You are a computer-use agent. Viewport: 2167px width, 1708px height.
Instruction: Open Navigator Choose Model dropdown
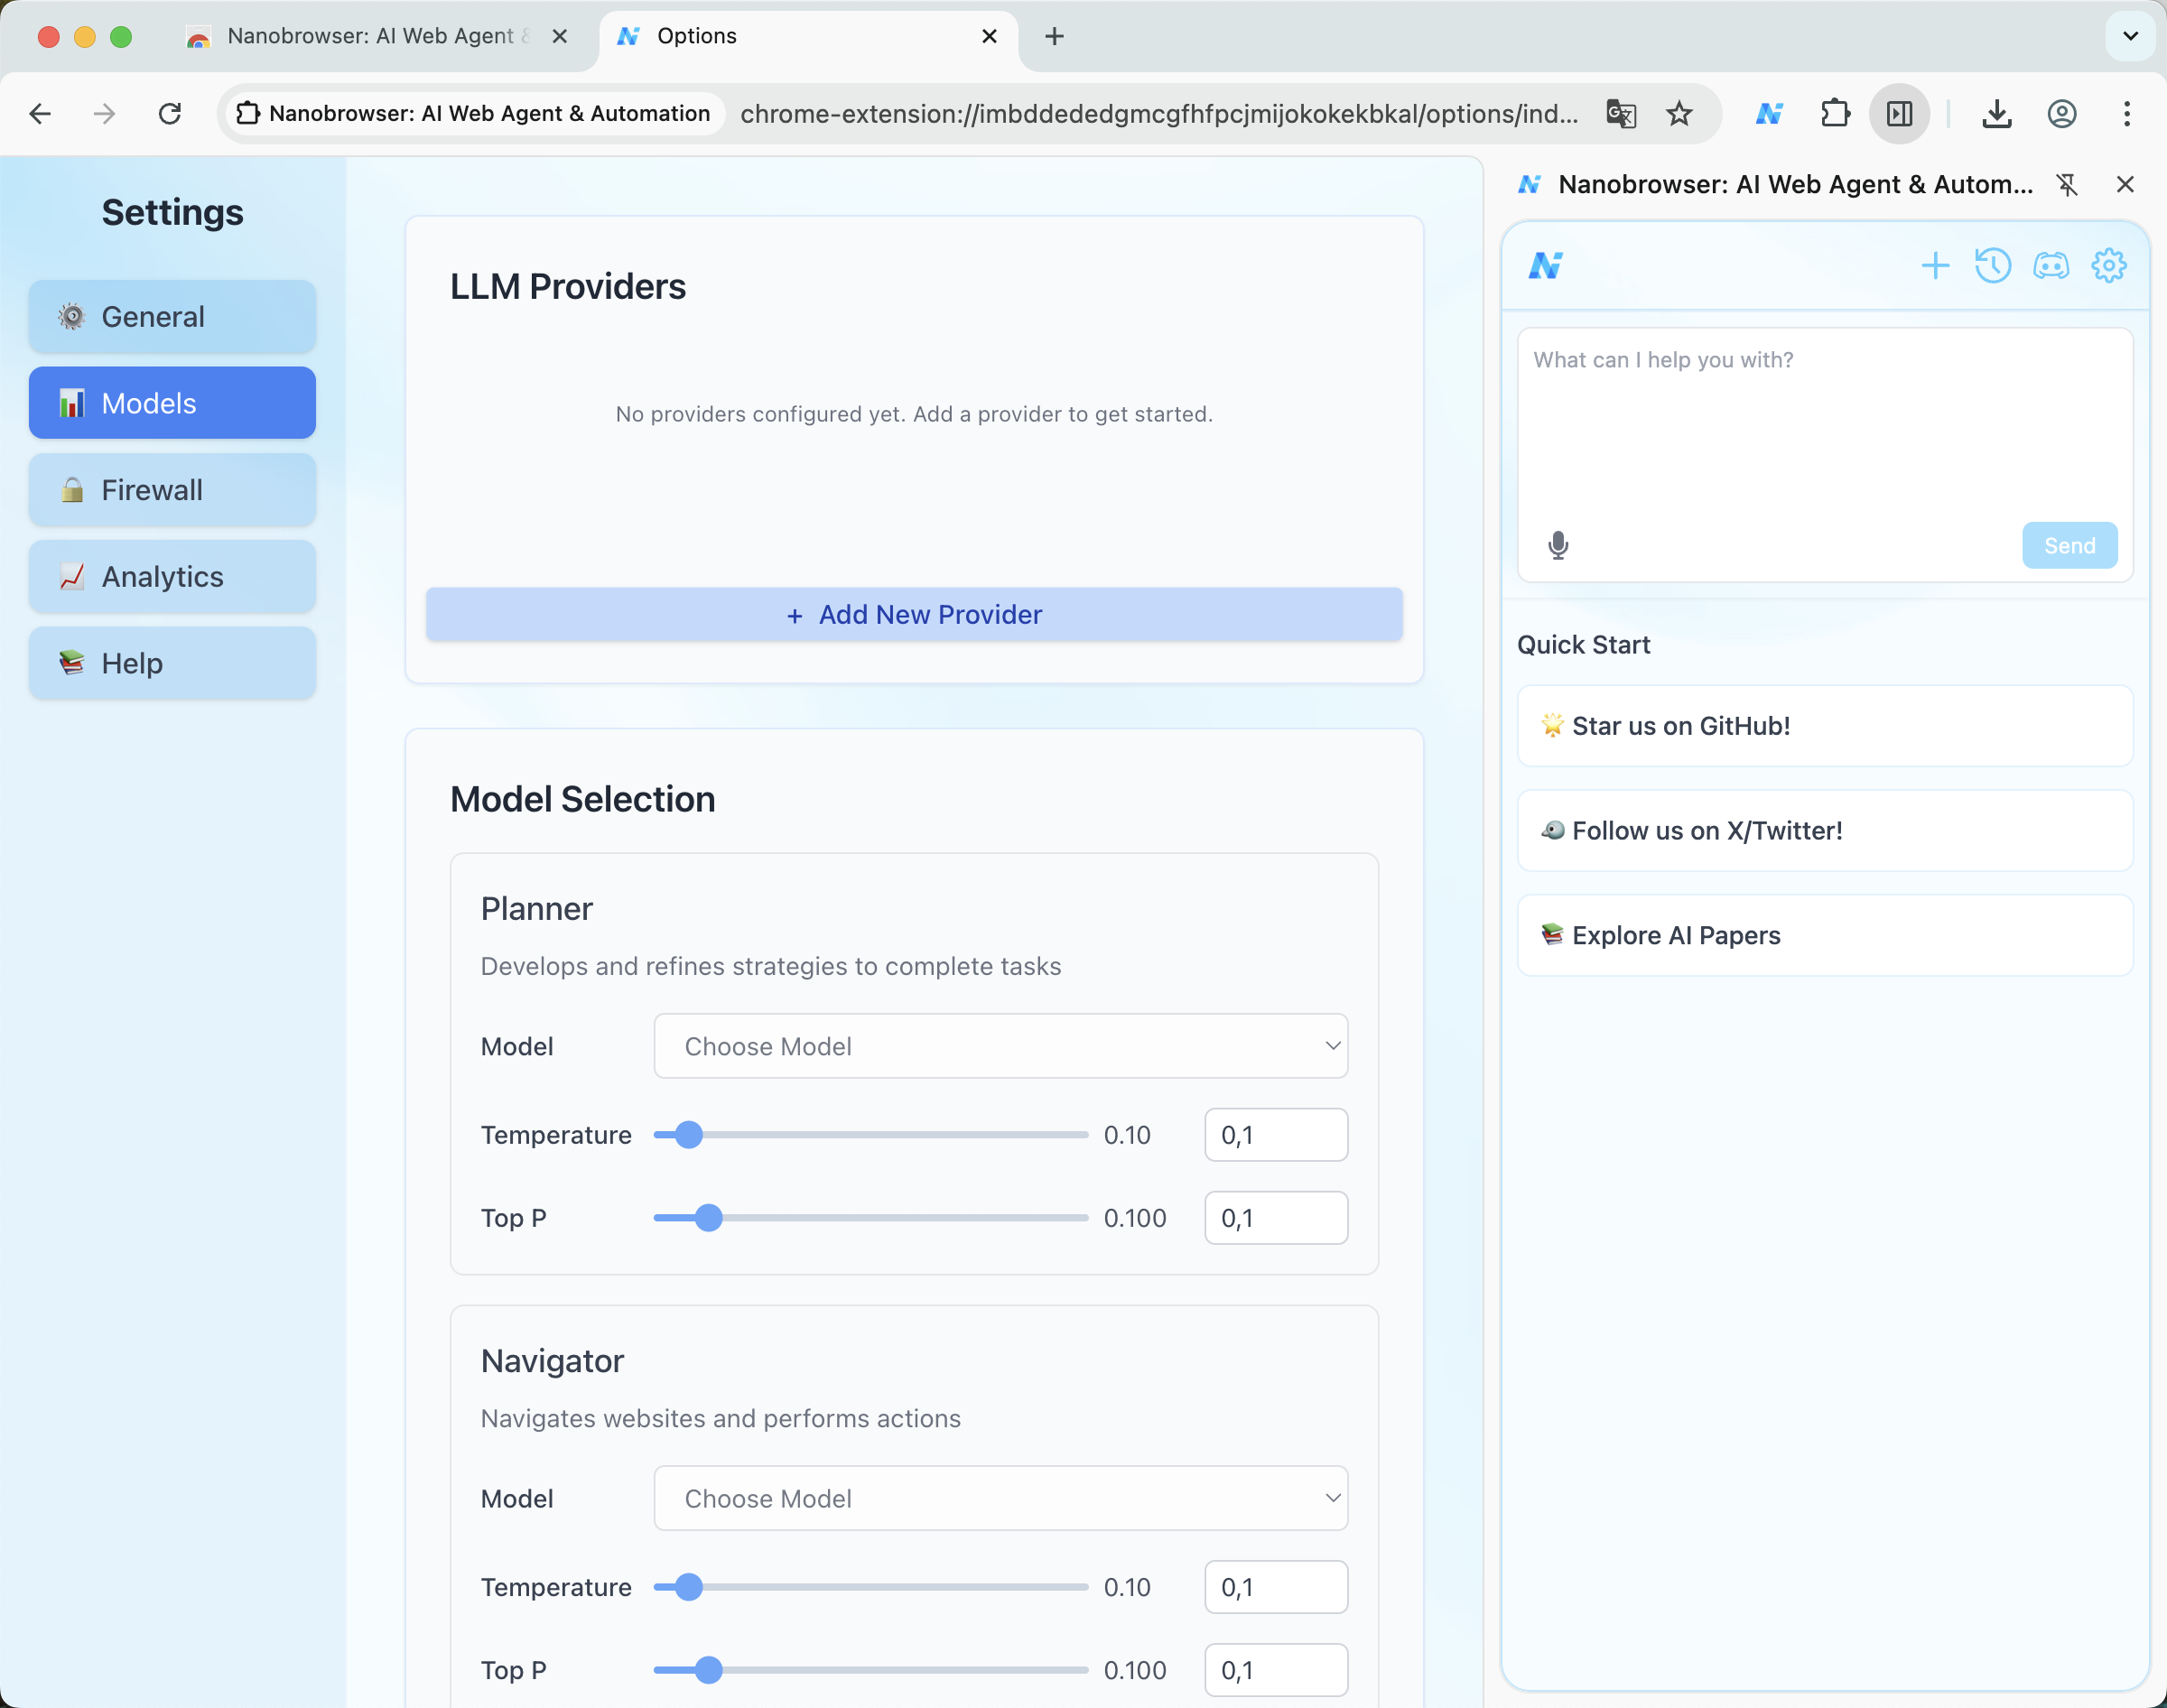pyautogui.click(x=1001, y=1499)
